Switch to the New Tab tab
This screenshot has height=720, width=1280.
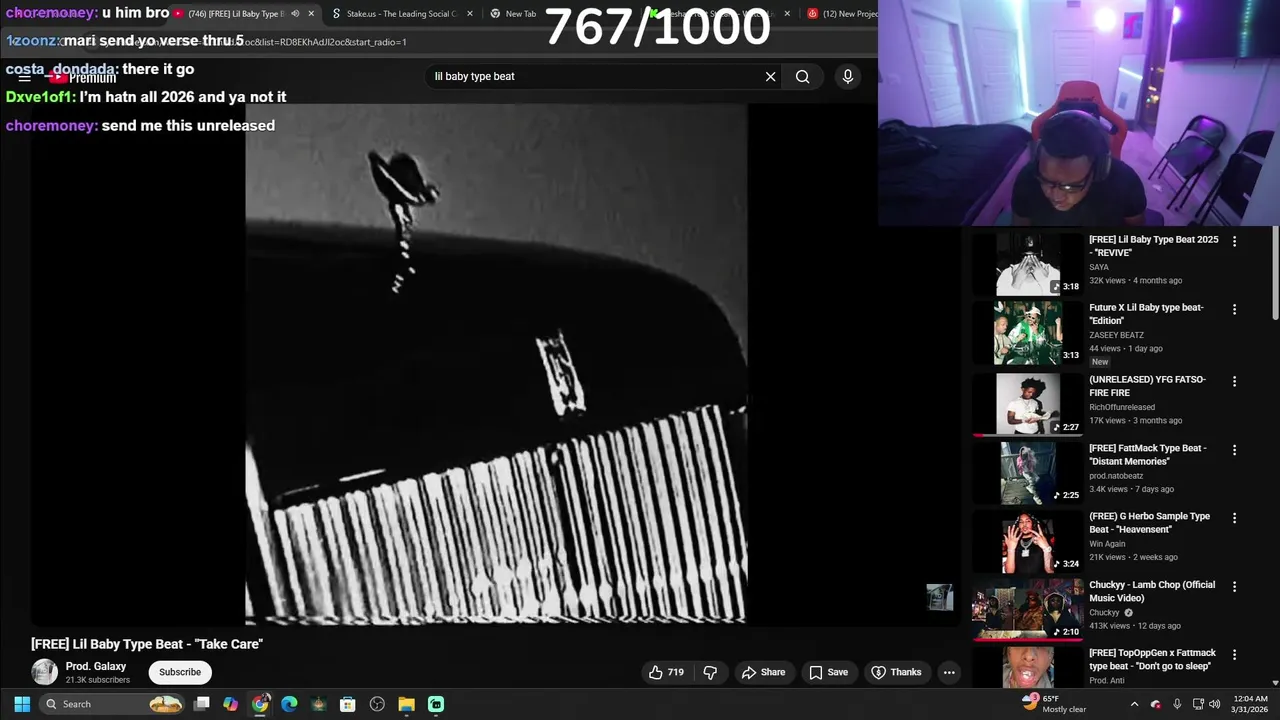(x=519, y=13)
